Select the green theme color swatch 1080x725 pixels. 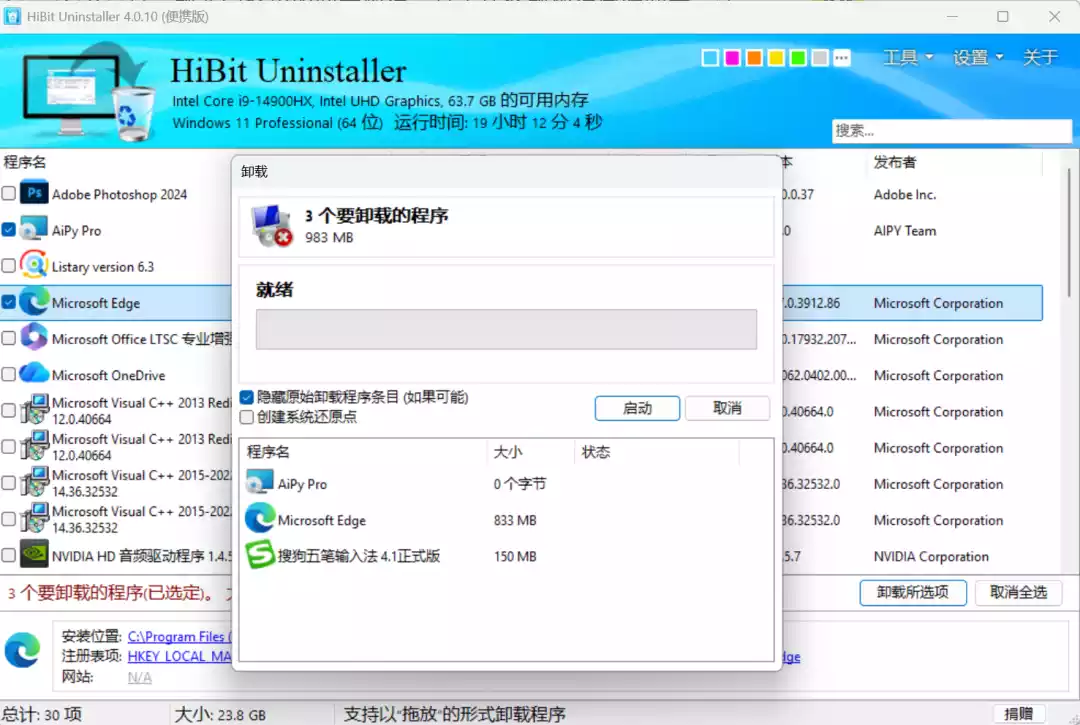coord(798,58)
